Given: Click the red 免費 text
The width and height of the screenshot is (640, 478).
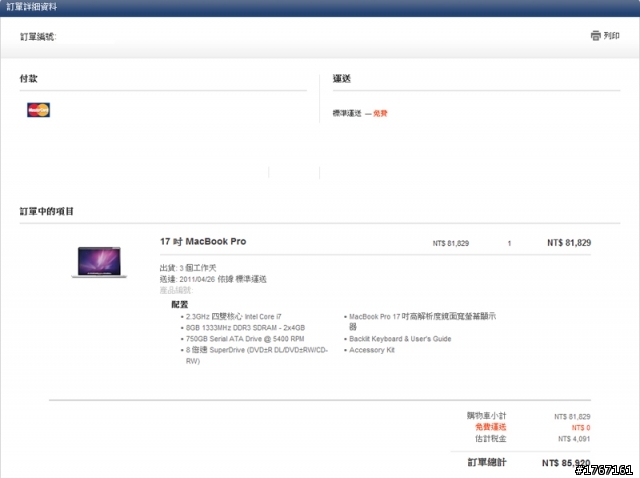Looking at the screenshot, I should pyautogui.click(x=380, y=113).
